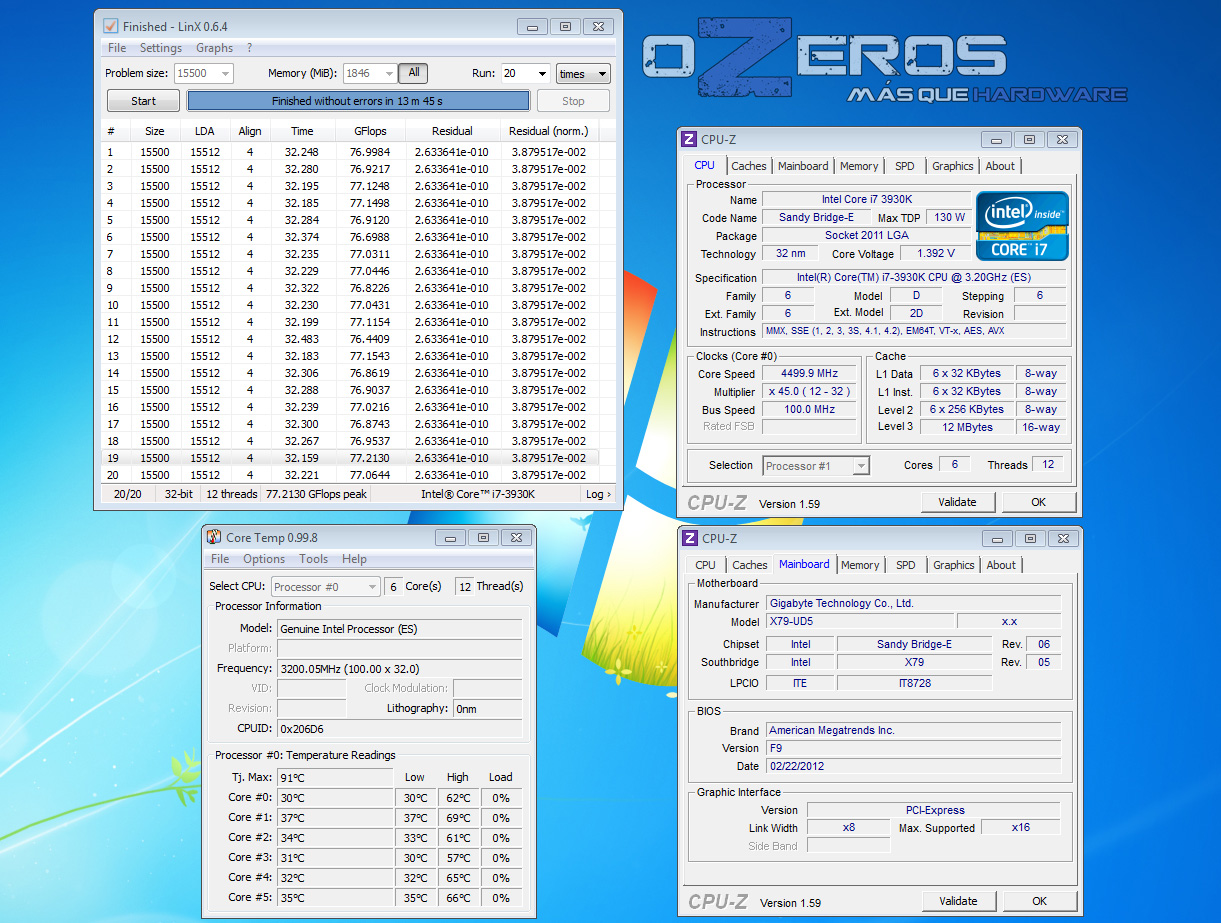The width and height of the screenshot is (1221, 923).
Task: Switch to SPD tab in lower CPU-Z window
Action: point(905,565)
